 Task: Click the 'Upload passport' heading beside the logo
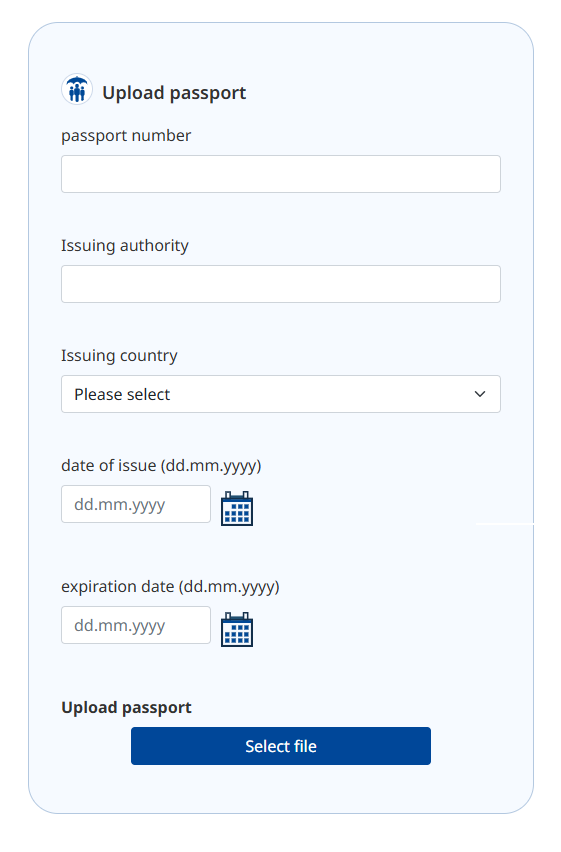174,93
